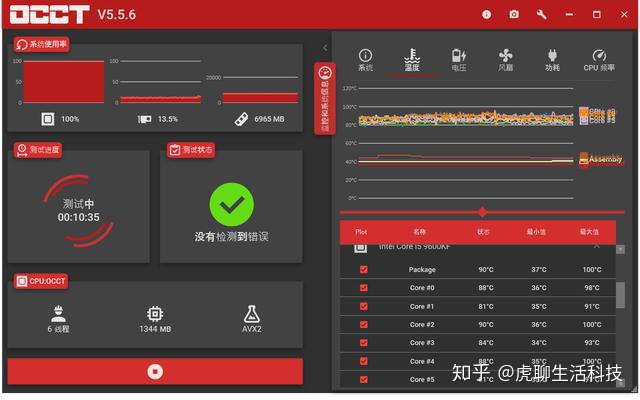Click the plug icon of the 功耗 tab
The image size is (640, 400).
pyautogui.click(x=552, y=55)
